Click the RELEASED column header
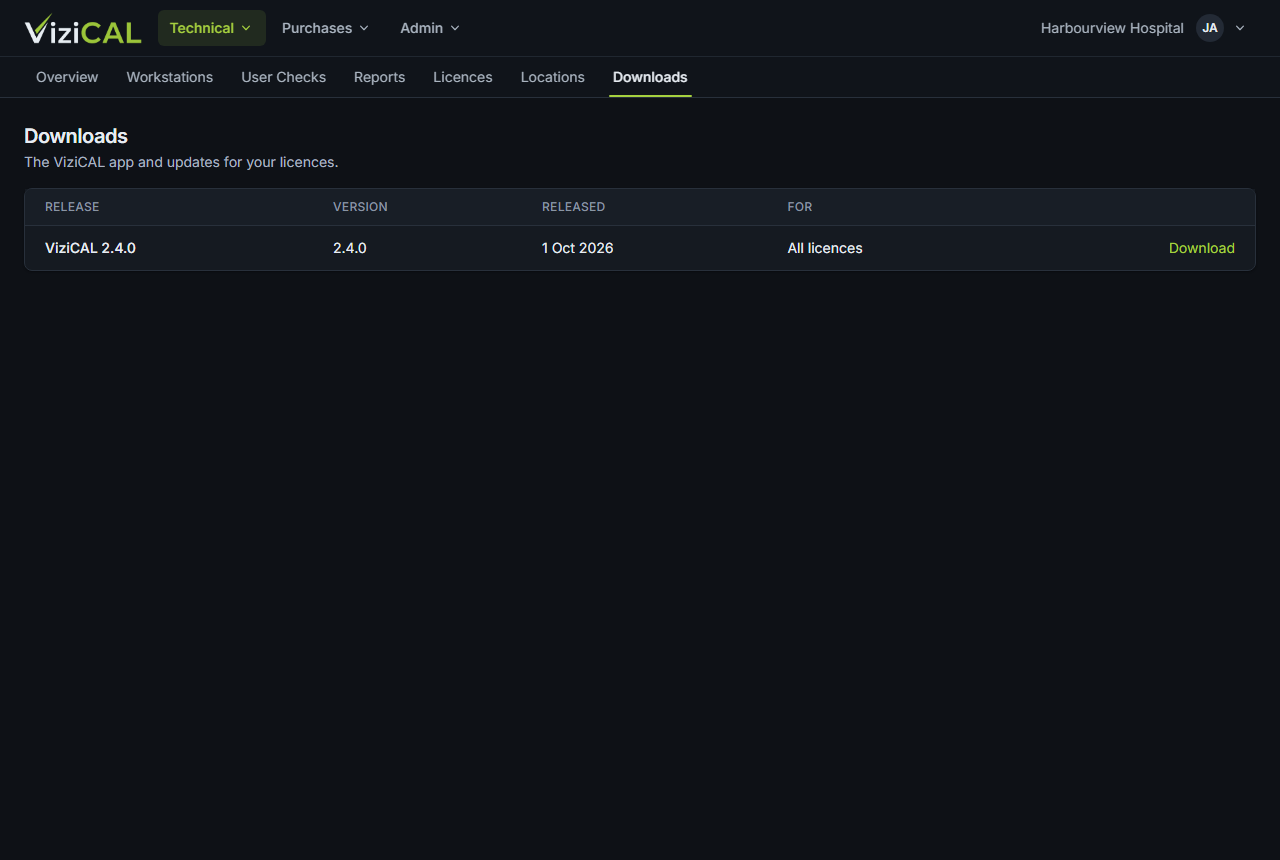1280x860 pixels. (573, 207)
